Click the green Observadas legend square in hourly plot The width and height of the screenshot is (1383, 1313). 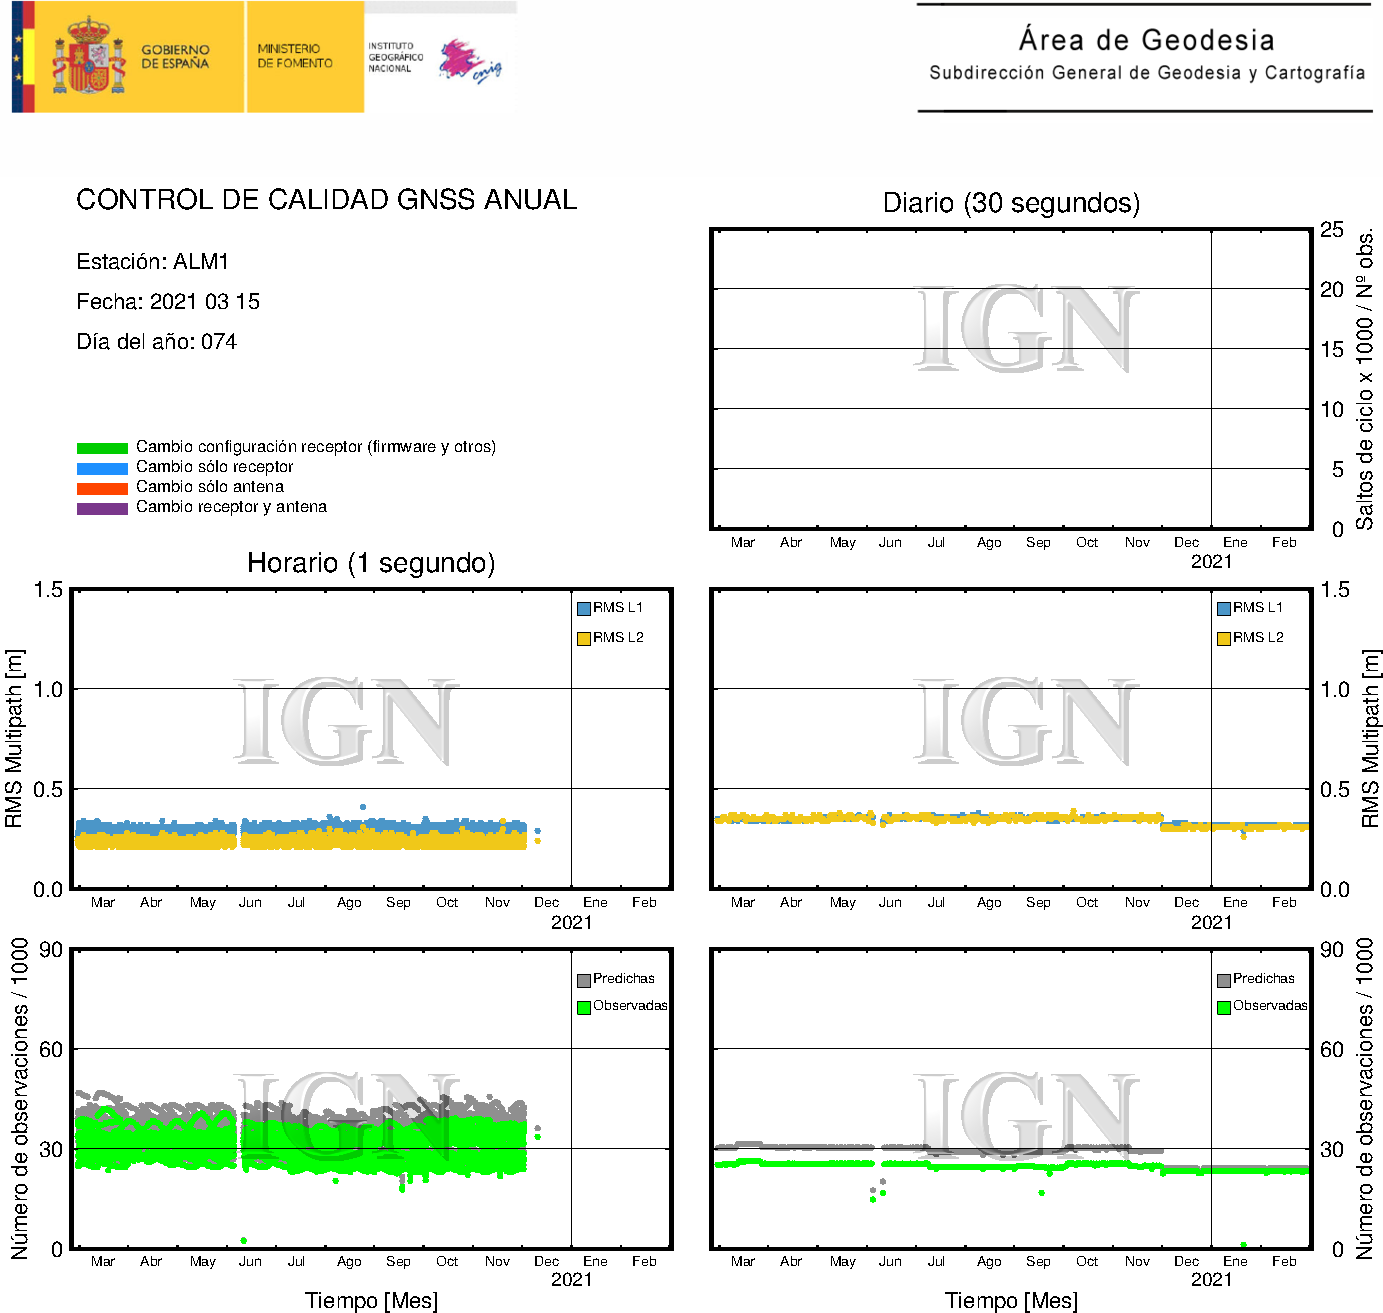pyautogui.click(x=583, y=1007)
